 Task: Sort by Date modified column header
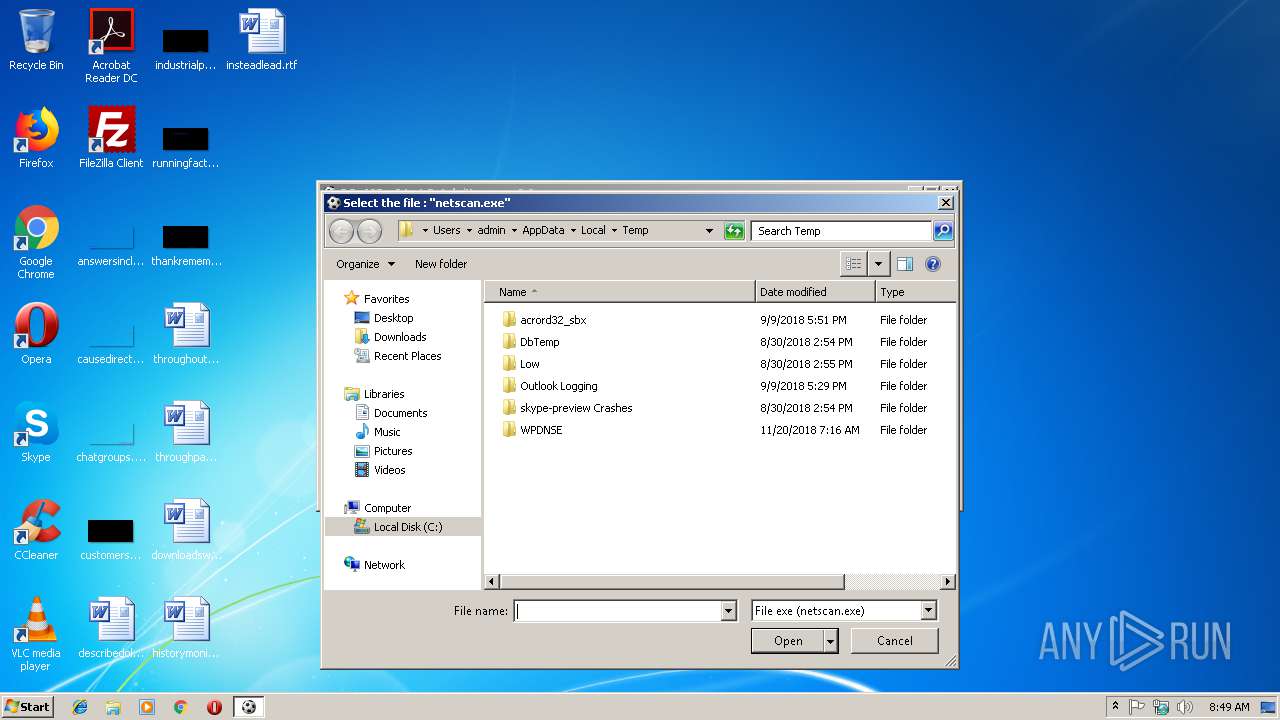(815, 292)
